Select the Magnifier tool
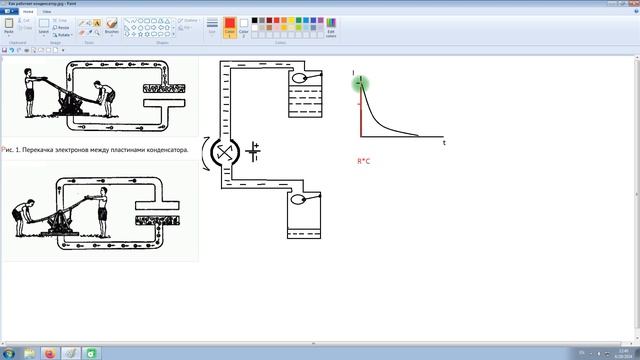Viewport: 640px width, 360px height. (x=97, y=32)
